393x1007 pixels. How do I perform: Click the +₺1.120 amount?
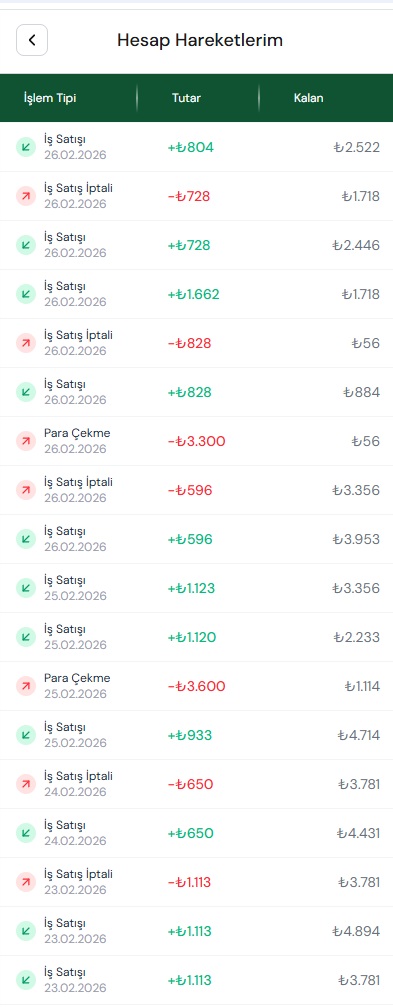point(192,637)
